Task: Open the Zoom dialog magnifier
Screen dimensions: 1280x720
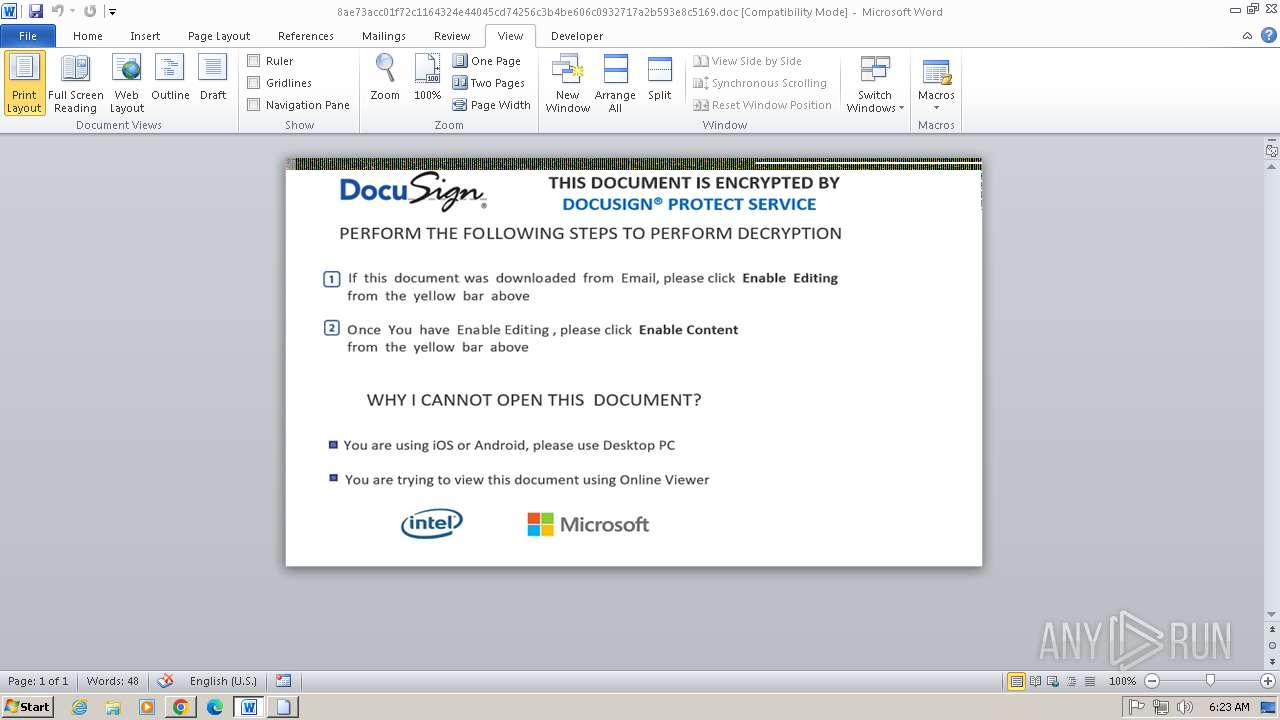Action: pos(385,78)
